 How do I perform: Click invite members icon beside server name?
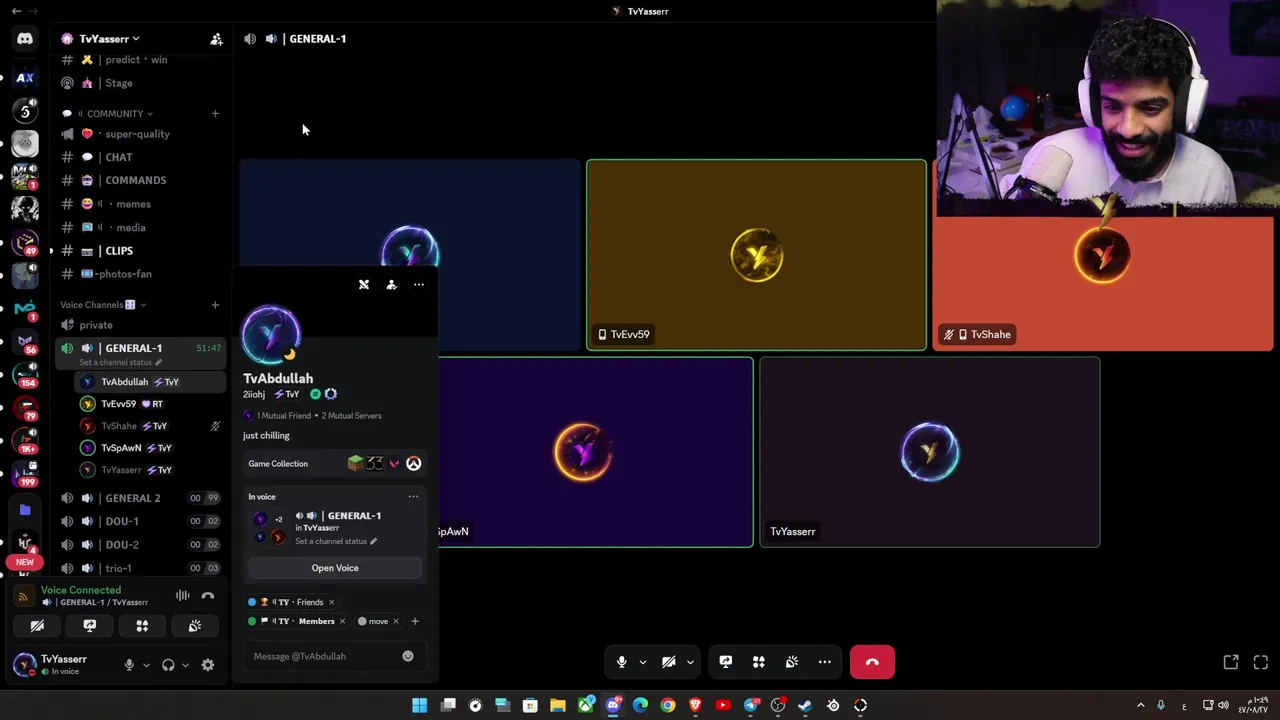(x=216, y=39)
